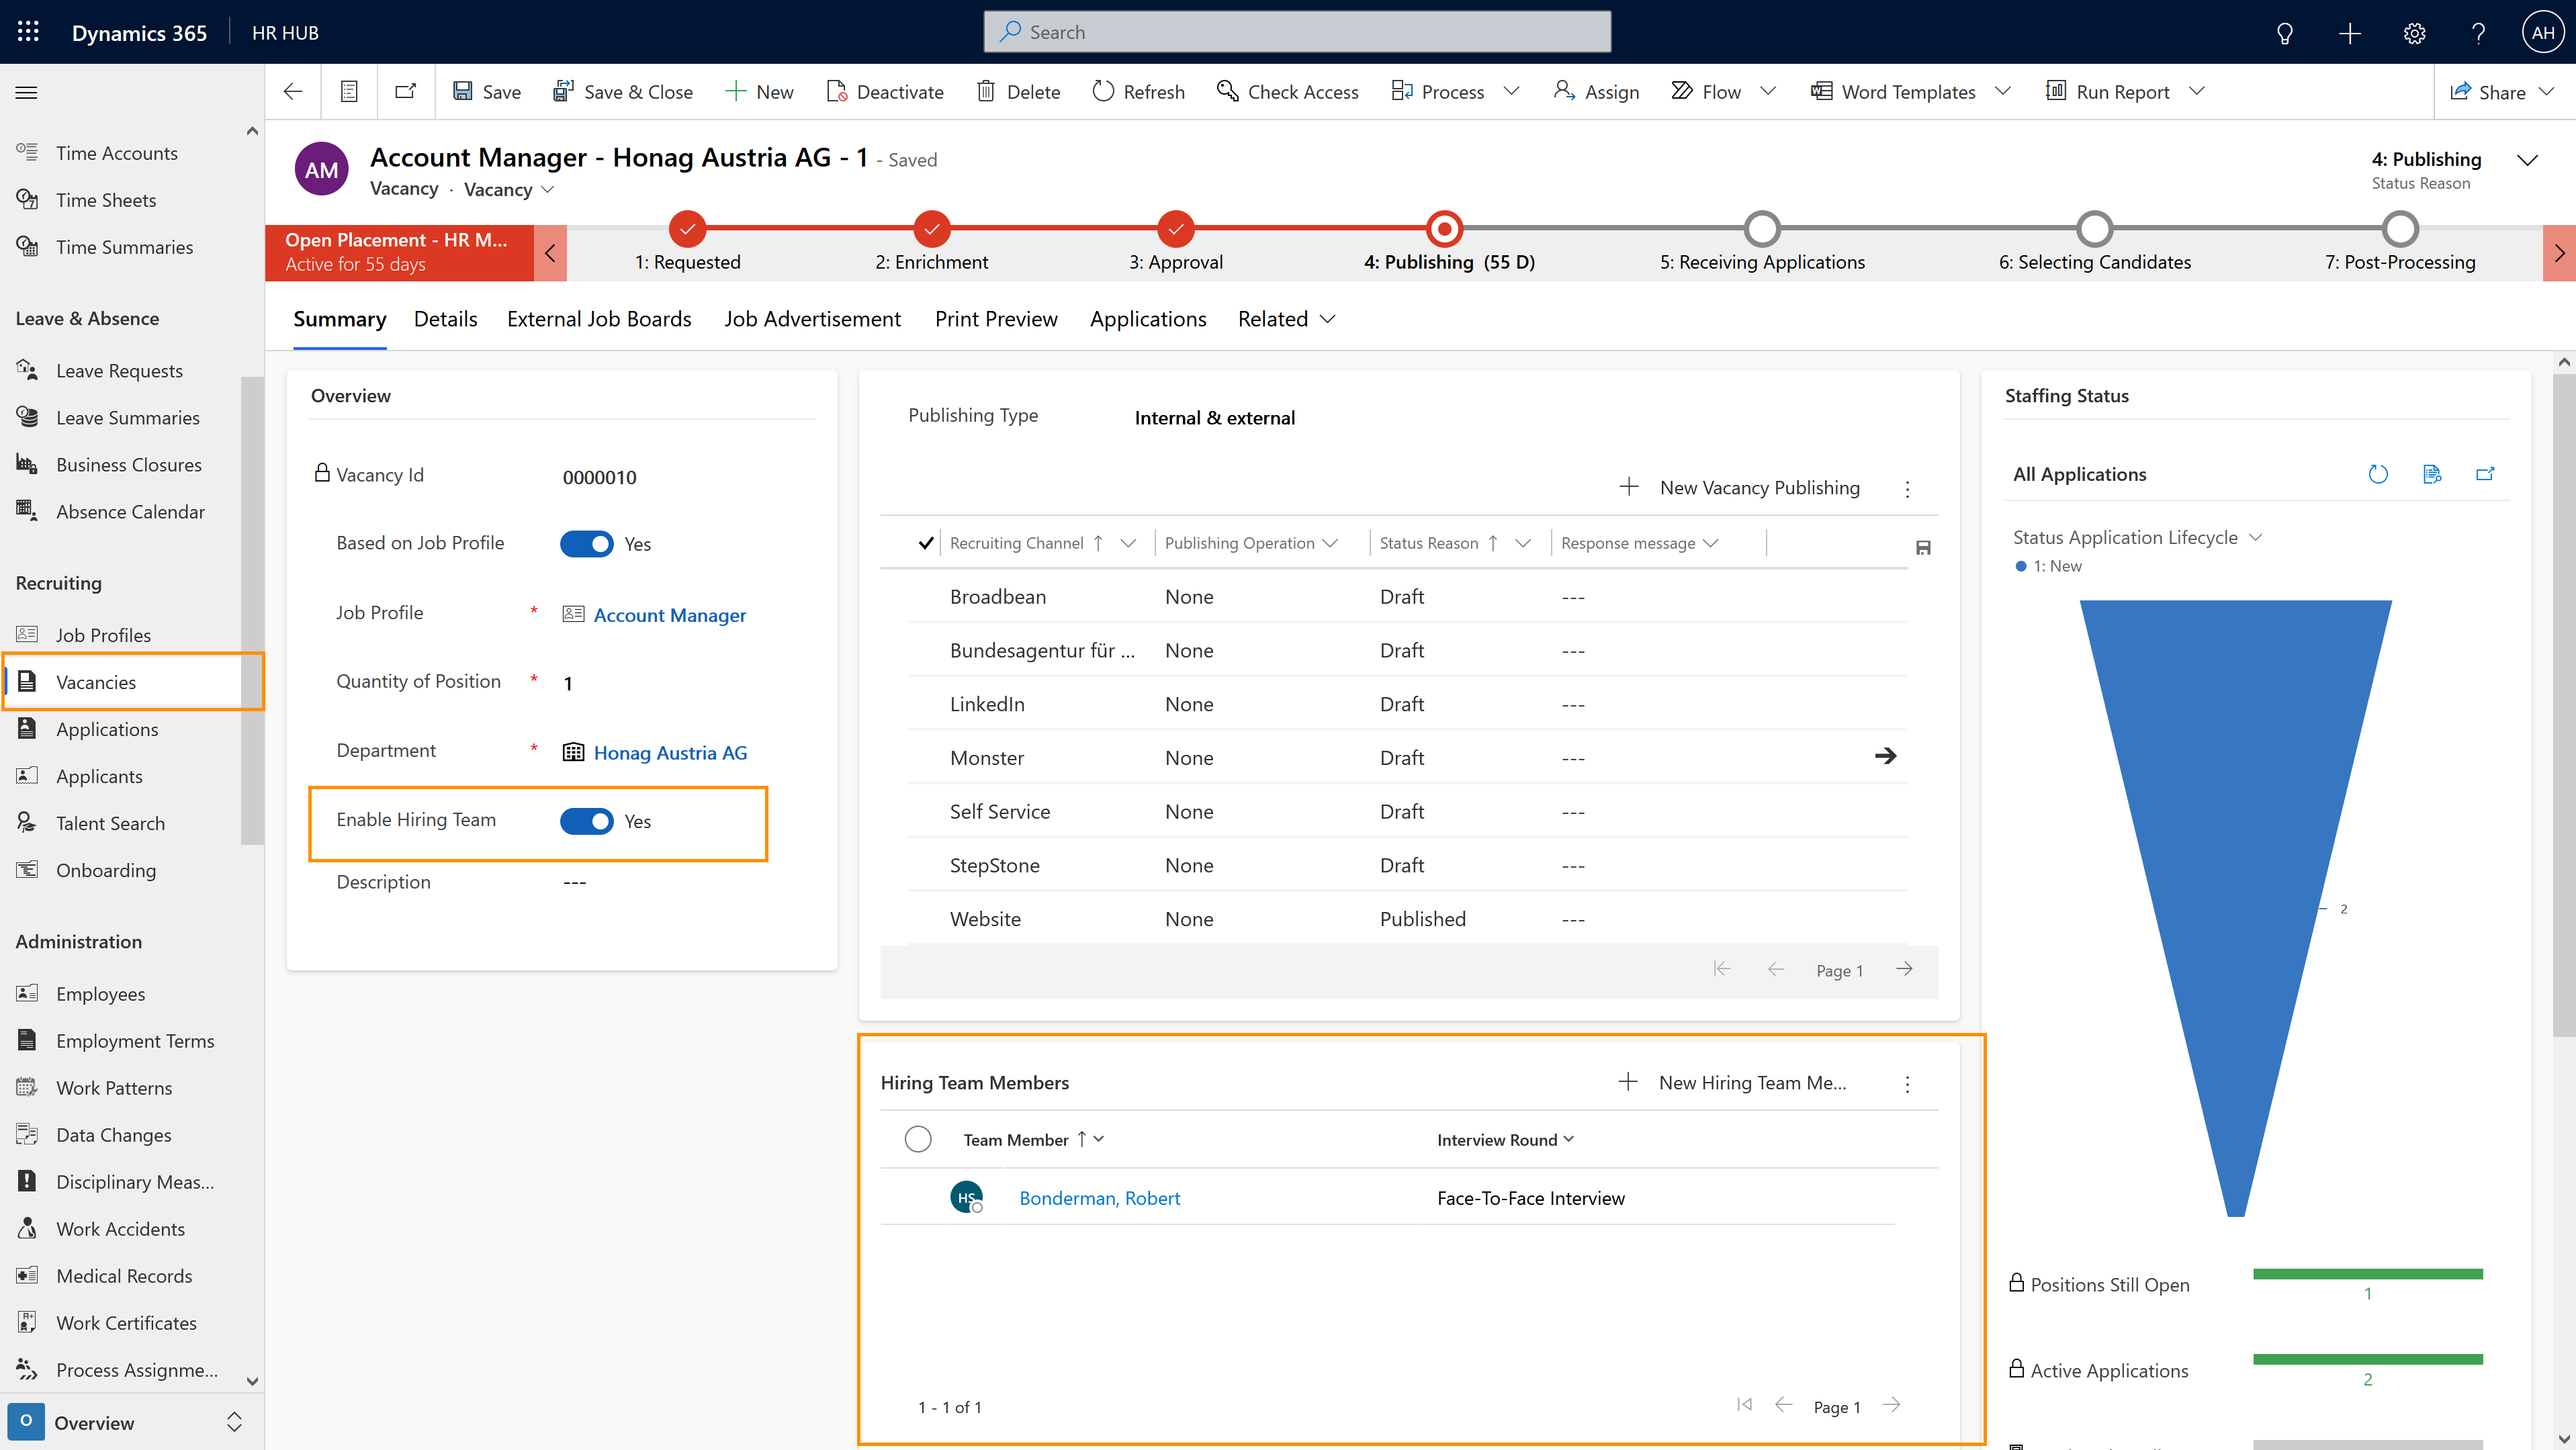This screenshot has height=1450, width=2576.
Task: Click Save in the command bar
Action: [487, 92]
